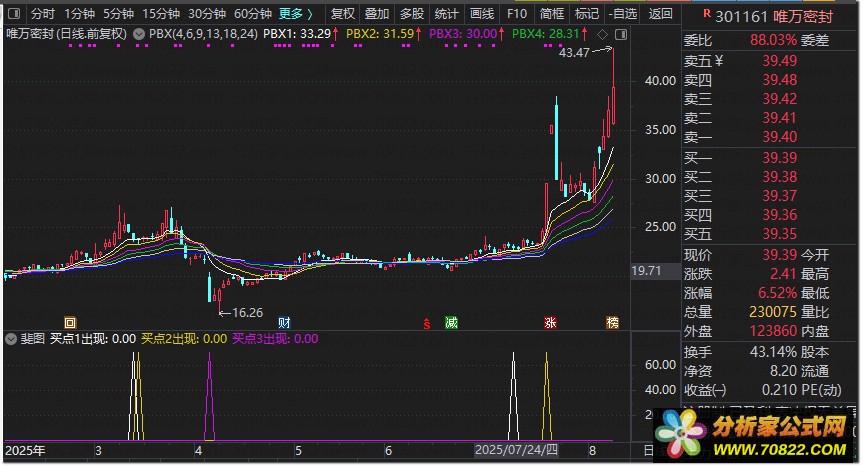863x466 pixels.
Task: Select 买一 price 39.39
Action: coord(779,158)
